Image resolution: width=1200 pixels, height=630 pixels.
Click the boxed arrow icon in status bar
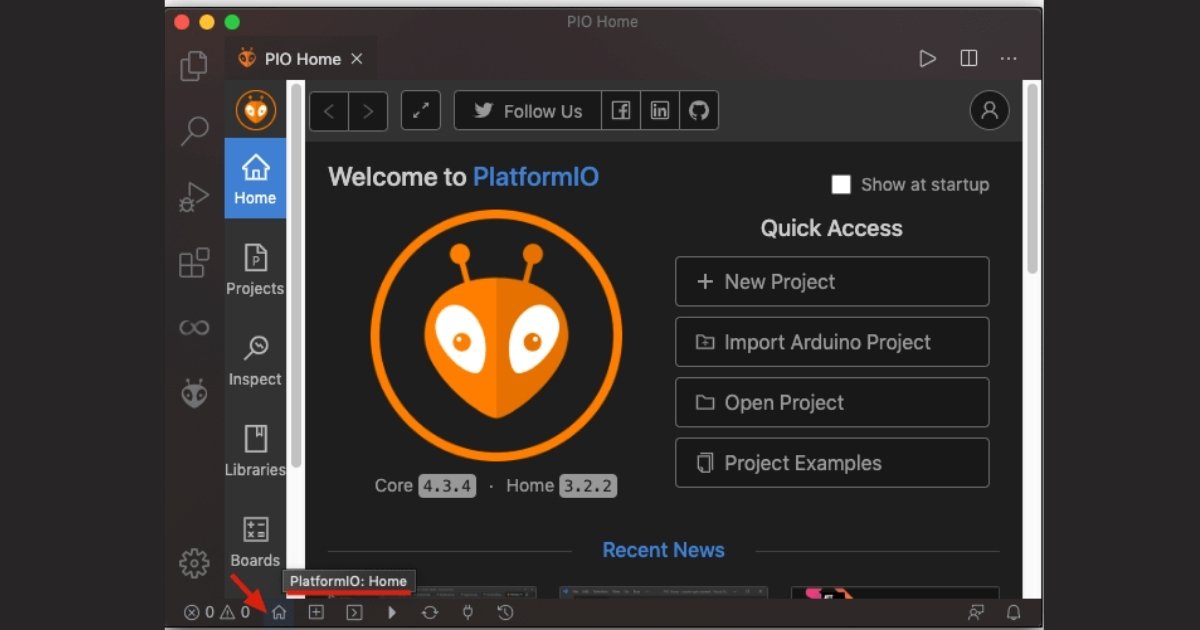click(354, 612)
